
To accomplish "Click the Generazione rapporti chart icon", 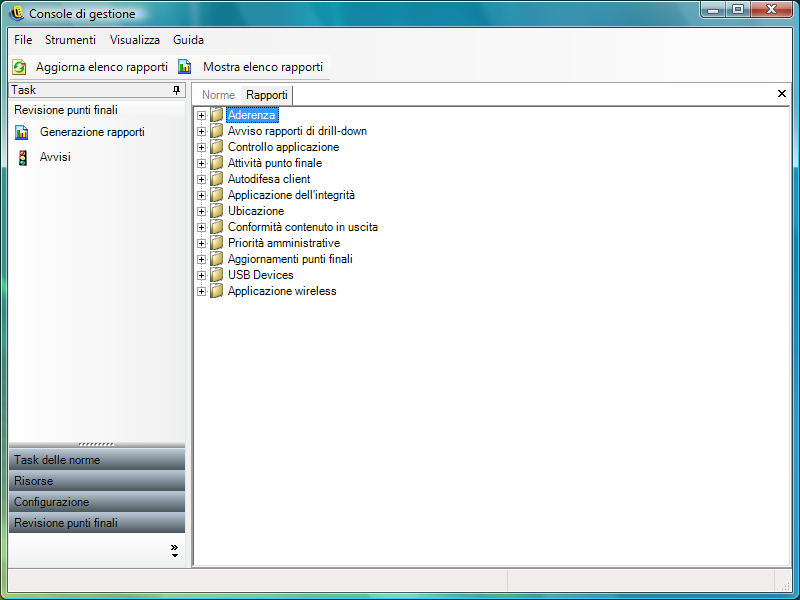I will click(21, 132).
